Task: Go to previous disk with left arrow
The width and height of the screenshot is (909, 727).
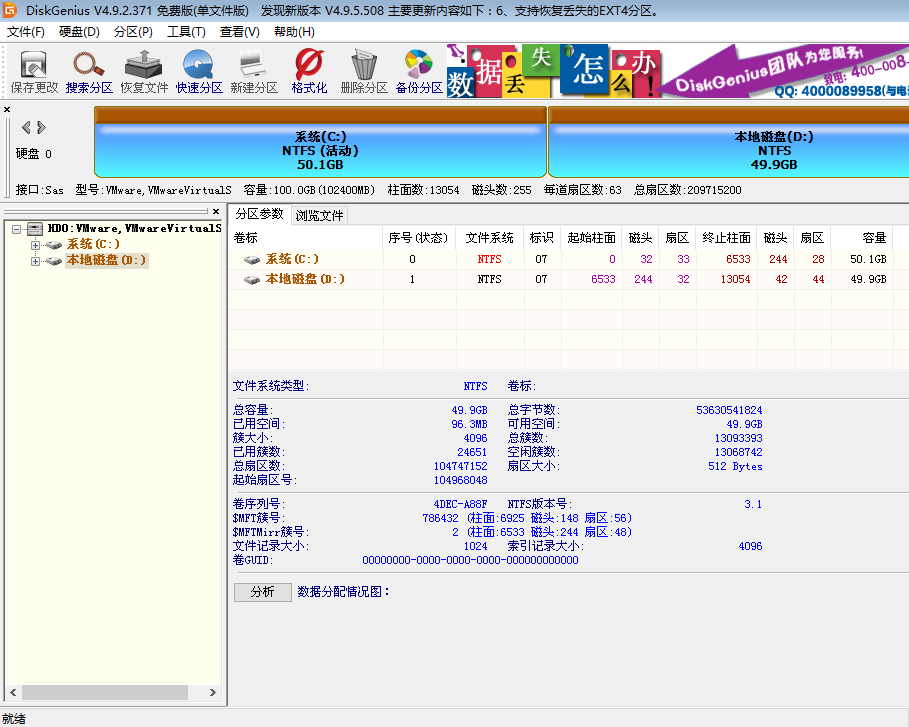Action: click(26, 127)
